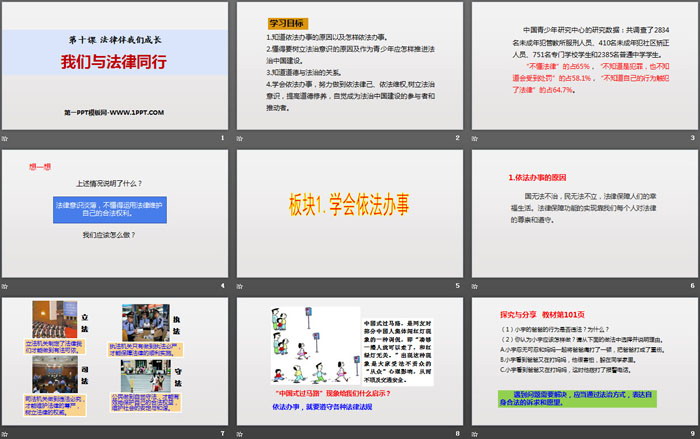The width and height of the screenshot is (700, 439).
Task: Select the '板块1.学会依法办事' section slide
Action: tap(350, 212)
